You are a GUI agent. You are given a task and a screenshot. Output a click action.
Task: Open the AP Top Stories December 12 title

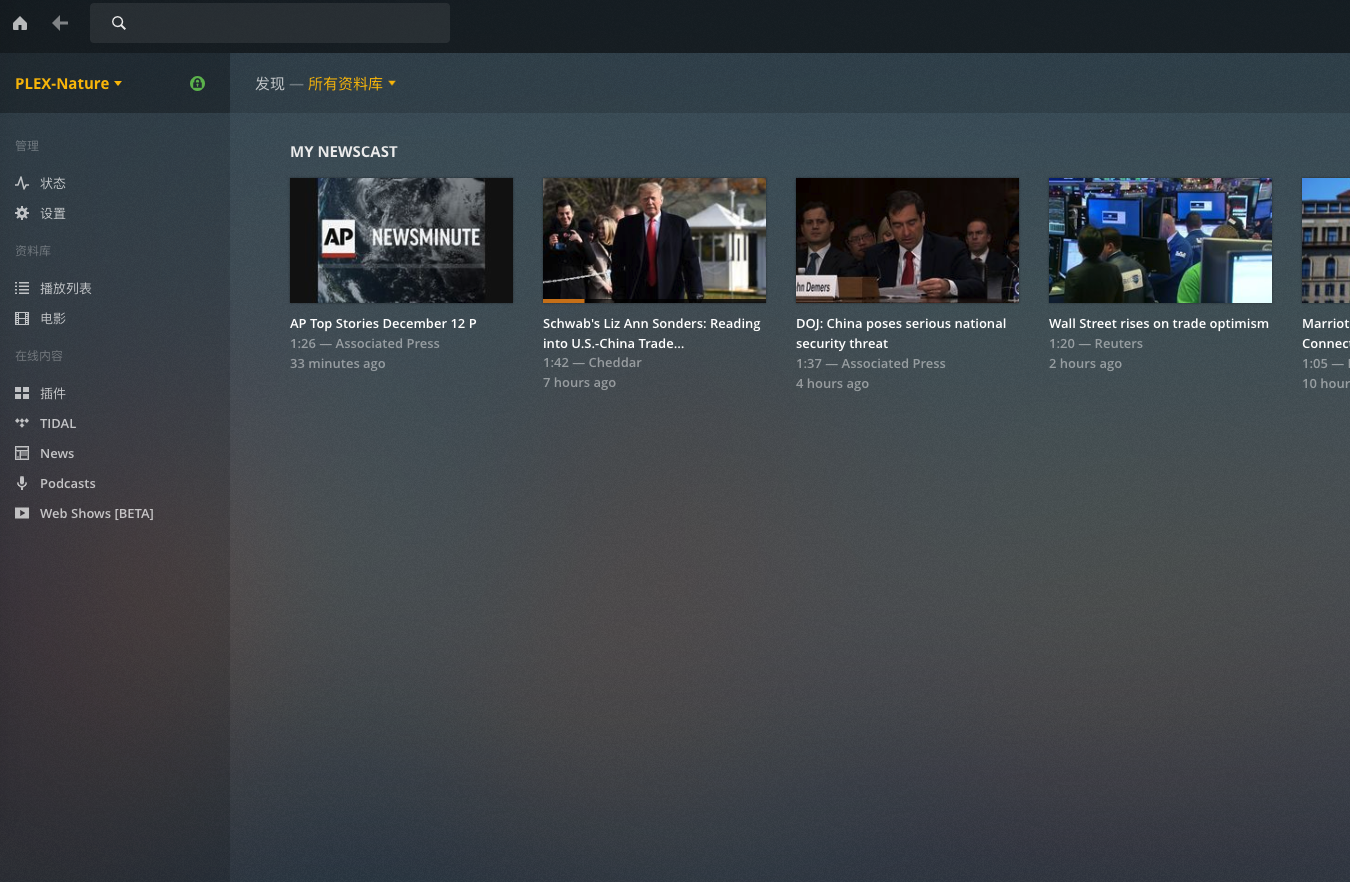[383, 323]
